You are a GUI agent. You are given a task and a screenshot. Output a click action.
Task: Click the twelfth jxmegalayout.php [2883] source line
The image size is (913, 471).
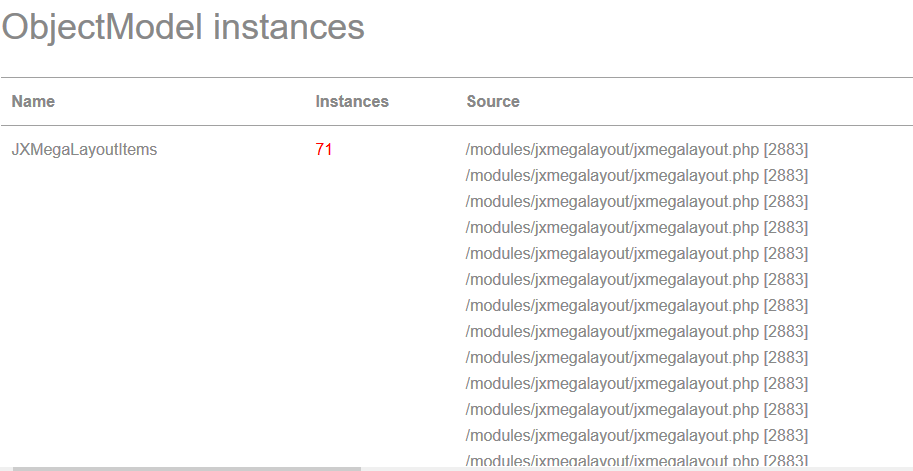tap(637, 435)
